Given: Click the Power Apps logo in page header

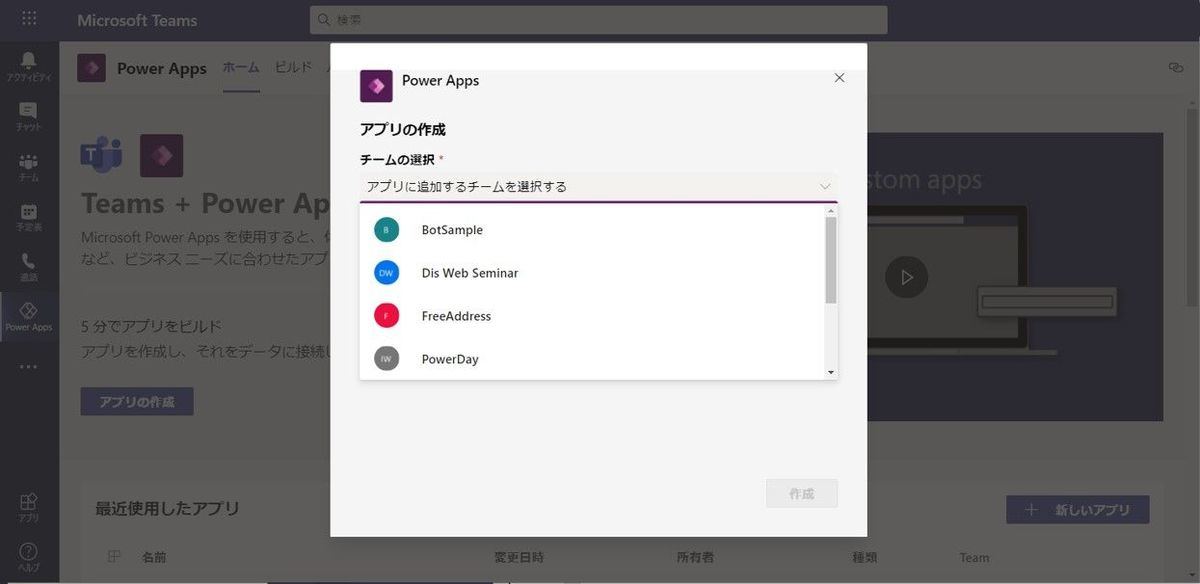Looking at the screenshot, I should [92, 68].
